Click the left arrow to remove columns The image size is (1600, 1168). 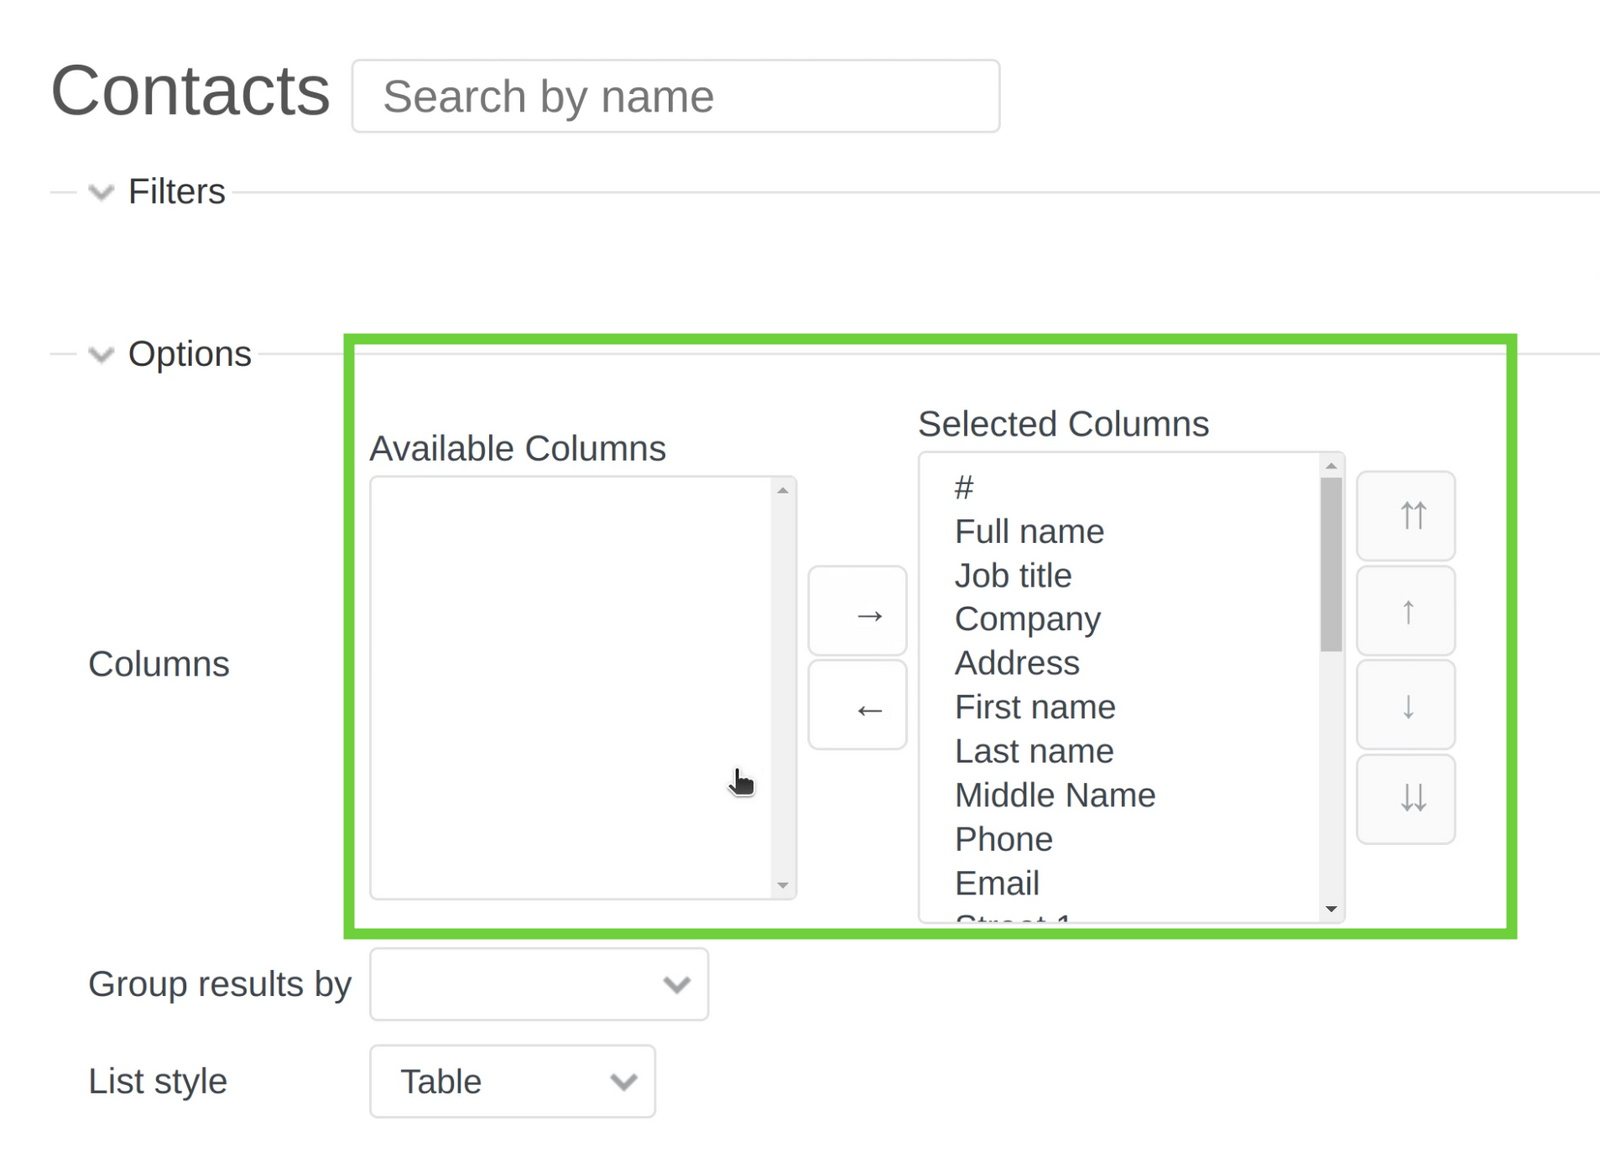tap(857, 707)
